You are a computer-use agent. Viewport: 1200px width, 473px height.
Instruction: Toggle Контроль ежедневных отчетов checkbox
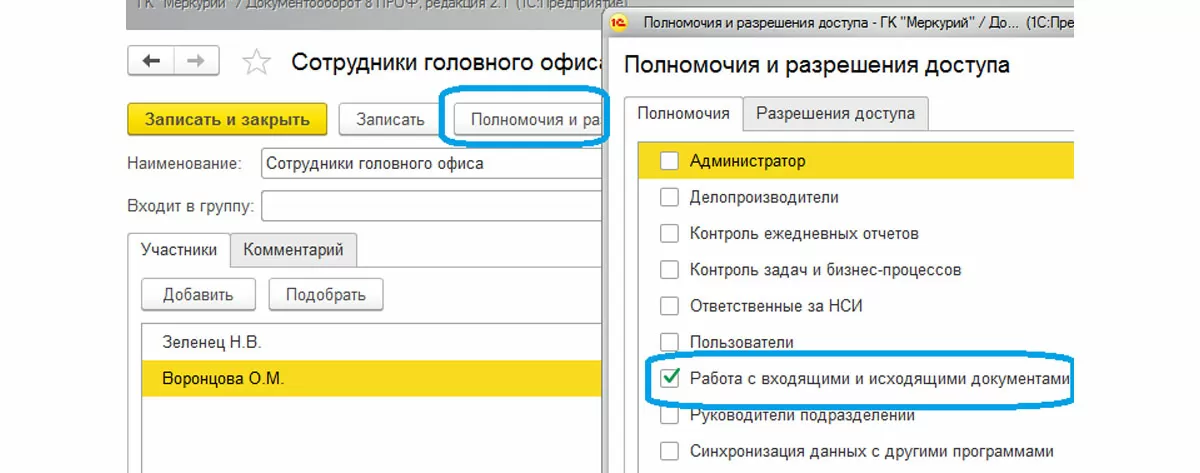669,233
